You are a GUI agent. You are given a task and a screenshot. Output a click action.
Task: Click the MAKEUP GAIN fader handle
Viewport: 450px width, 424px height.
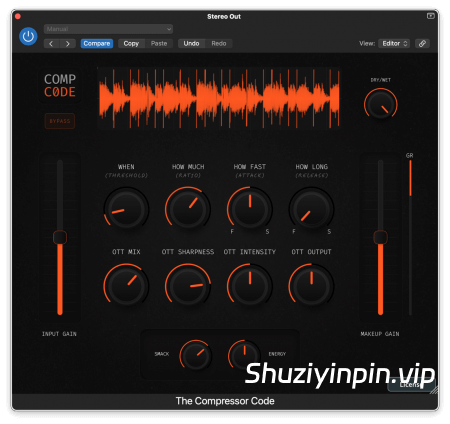pos(380,237)
